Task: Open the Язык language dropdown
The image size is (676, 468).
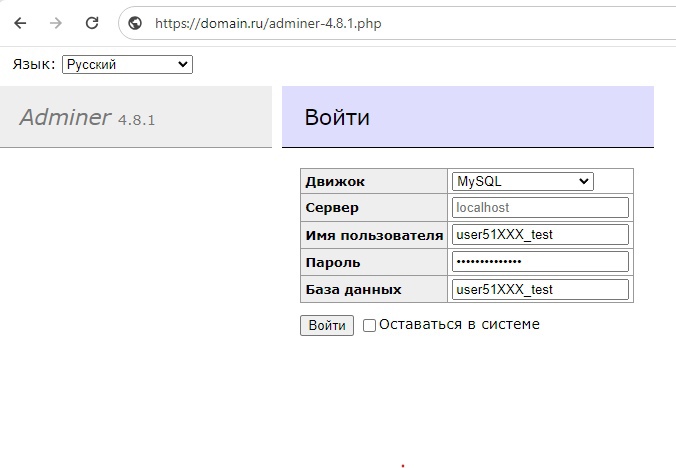Action: pos(127,64)
